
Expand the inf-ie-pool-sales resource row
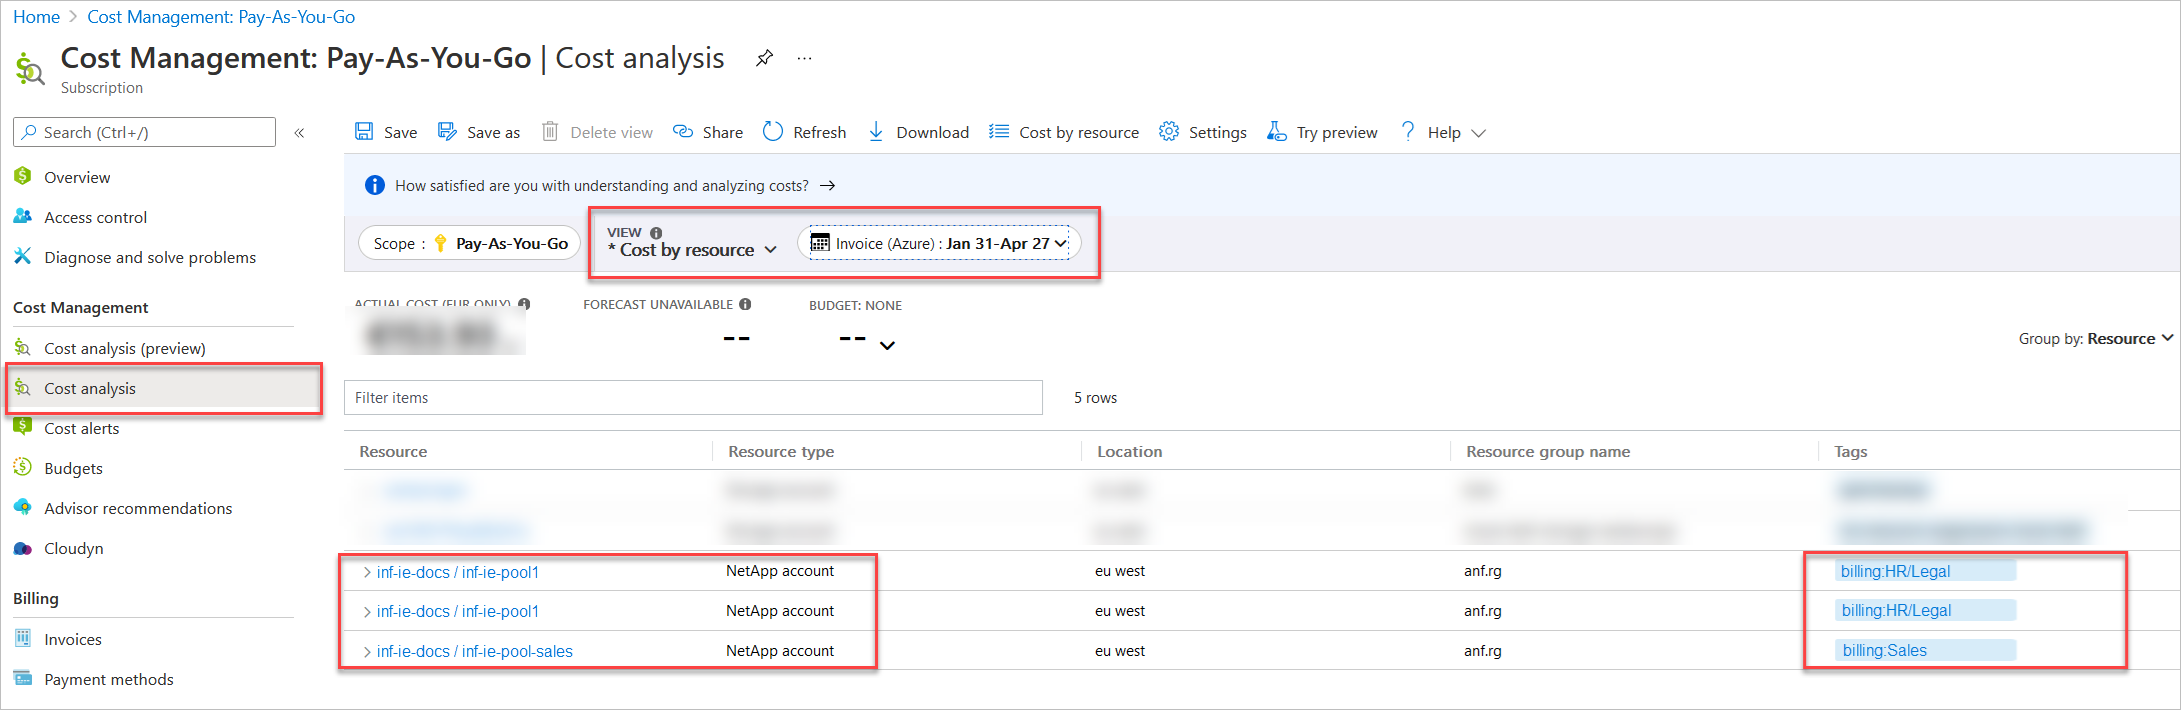(367, 652)
